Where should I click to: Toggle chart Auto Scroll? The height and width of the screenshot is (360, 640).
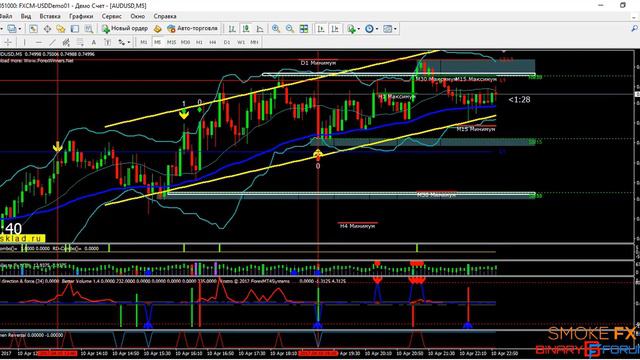321,29
